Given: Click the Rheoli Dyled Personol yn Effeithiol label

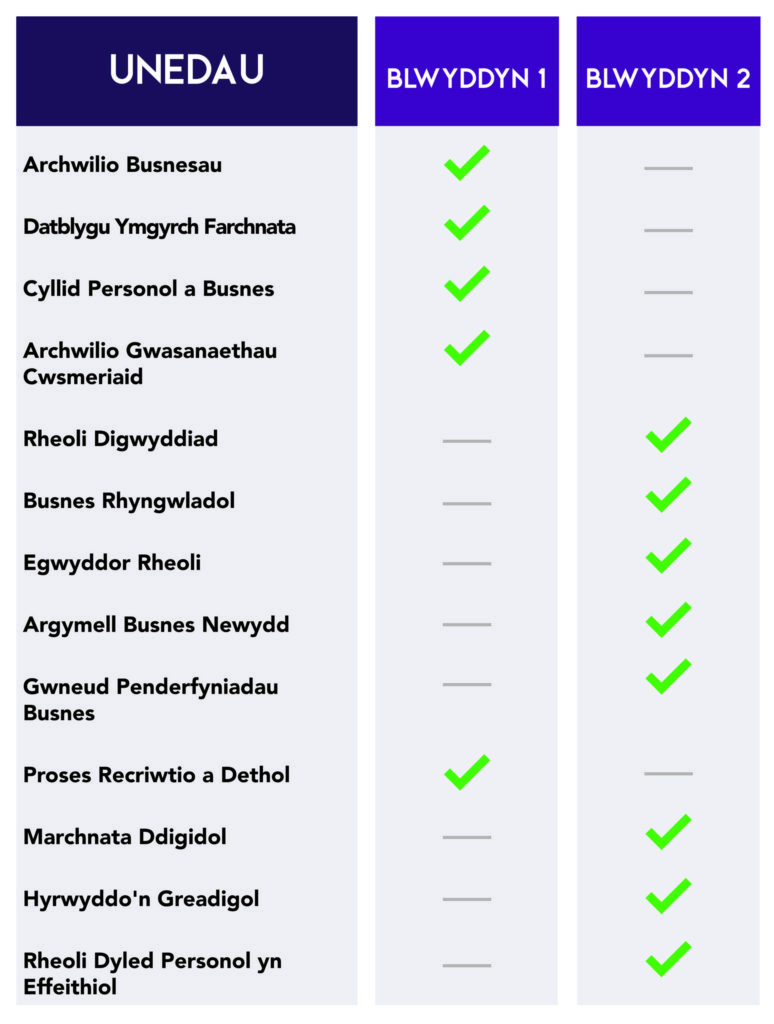Looking at the screenshot, I should pos(152,974).
